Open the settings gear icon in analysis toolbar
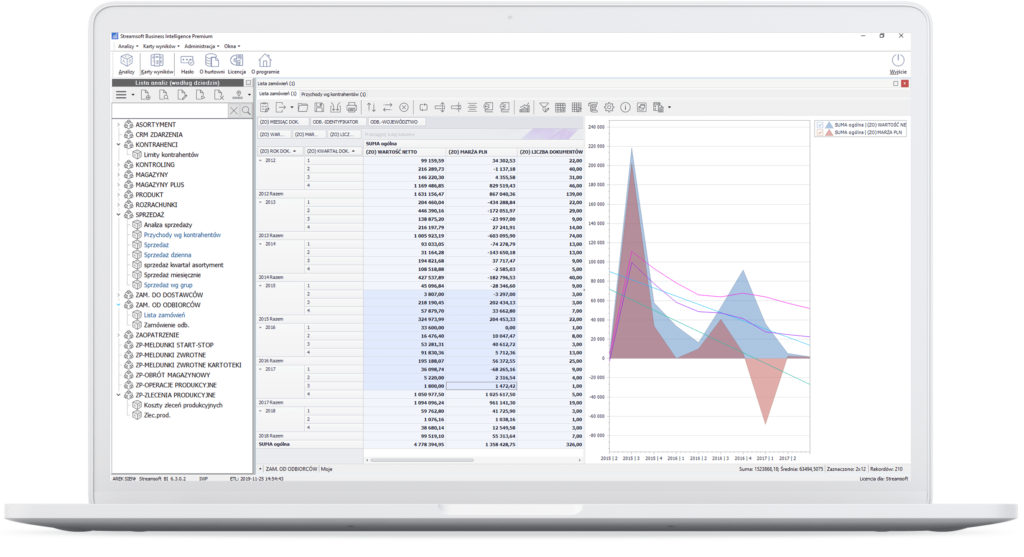Viewport: 1024px width, 557px height. pyautogui.click(x=608, y=107)
